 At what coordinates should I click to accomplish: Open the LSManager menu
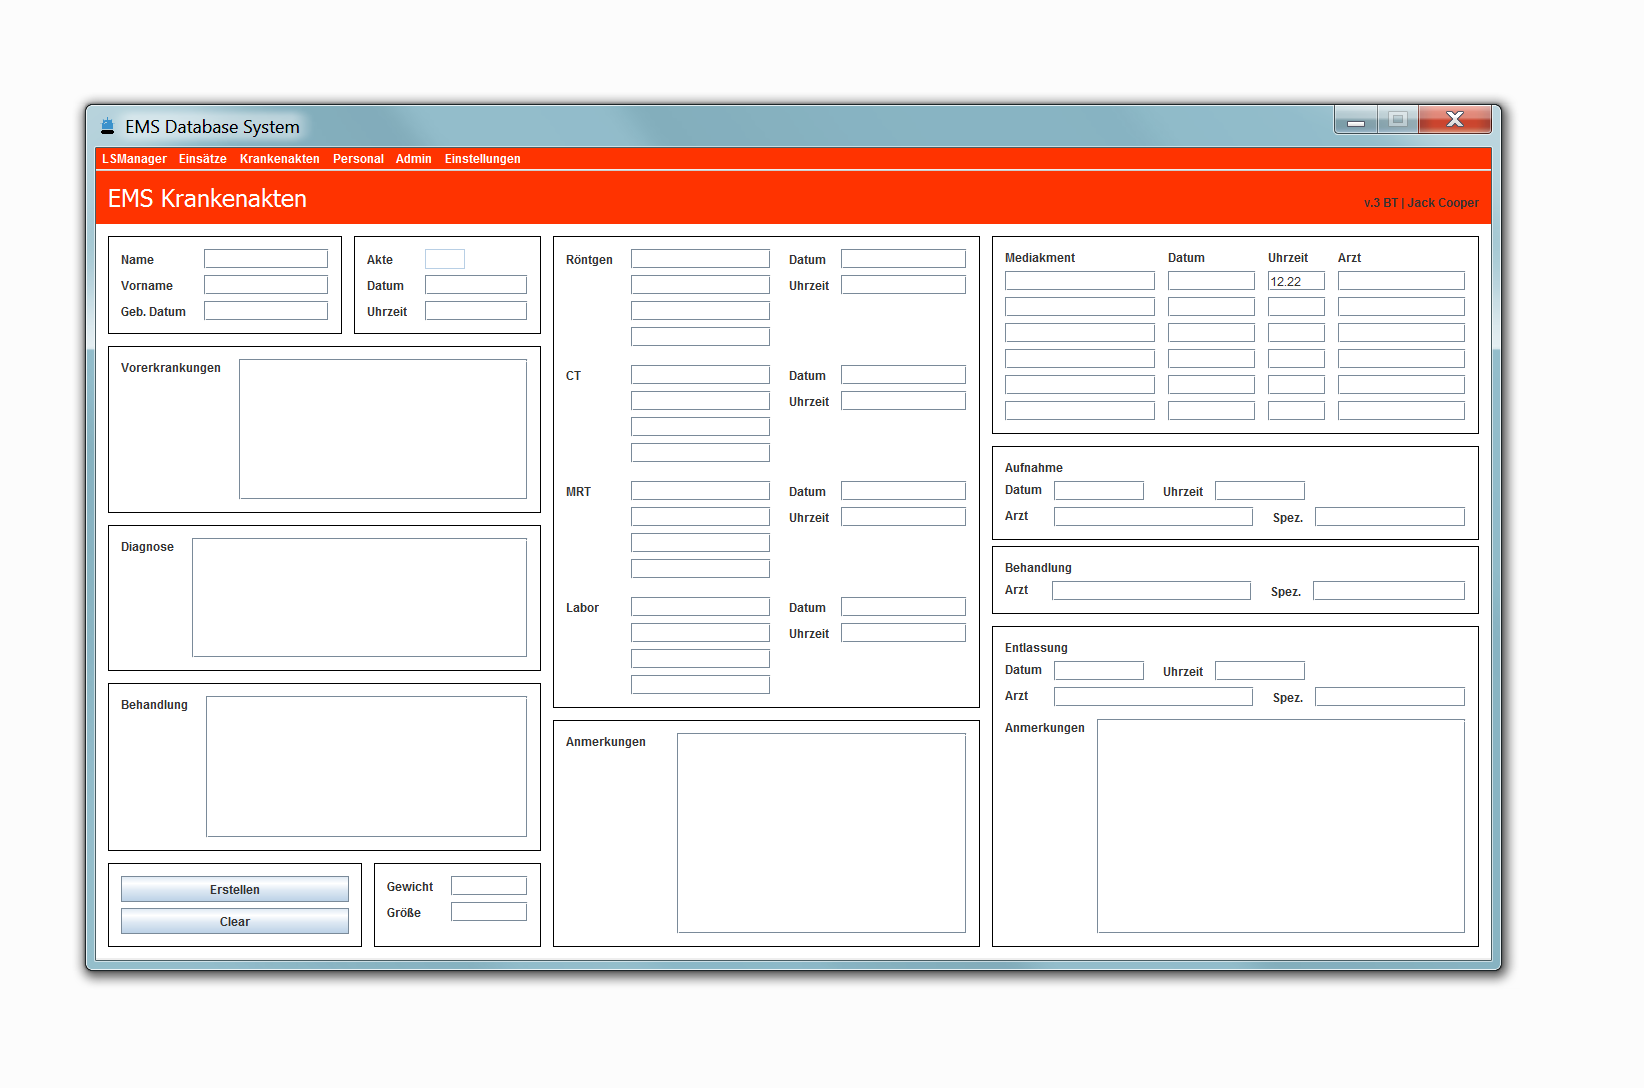pos(134,159)
